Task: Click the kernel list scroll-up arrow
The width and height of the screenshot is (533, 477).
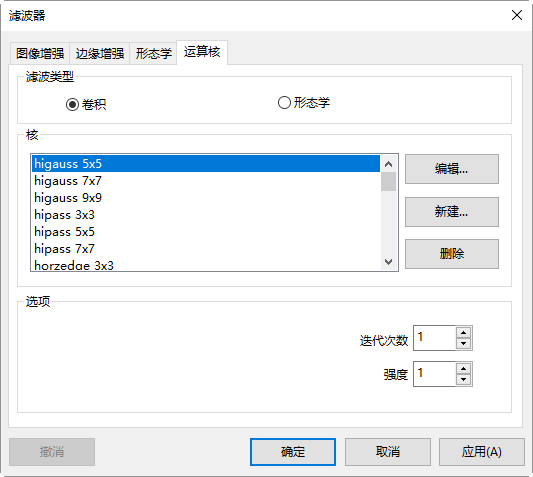Action: (389, 165)
